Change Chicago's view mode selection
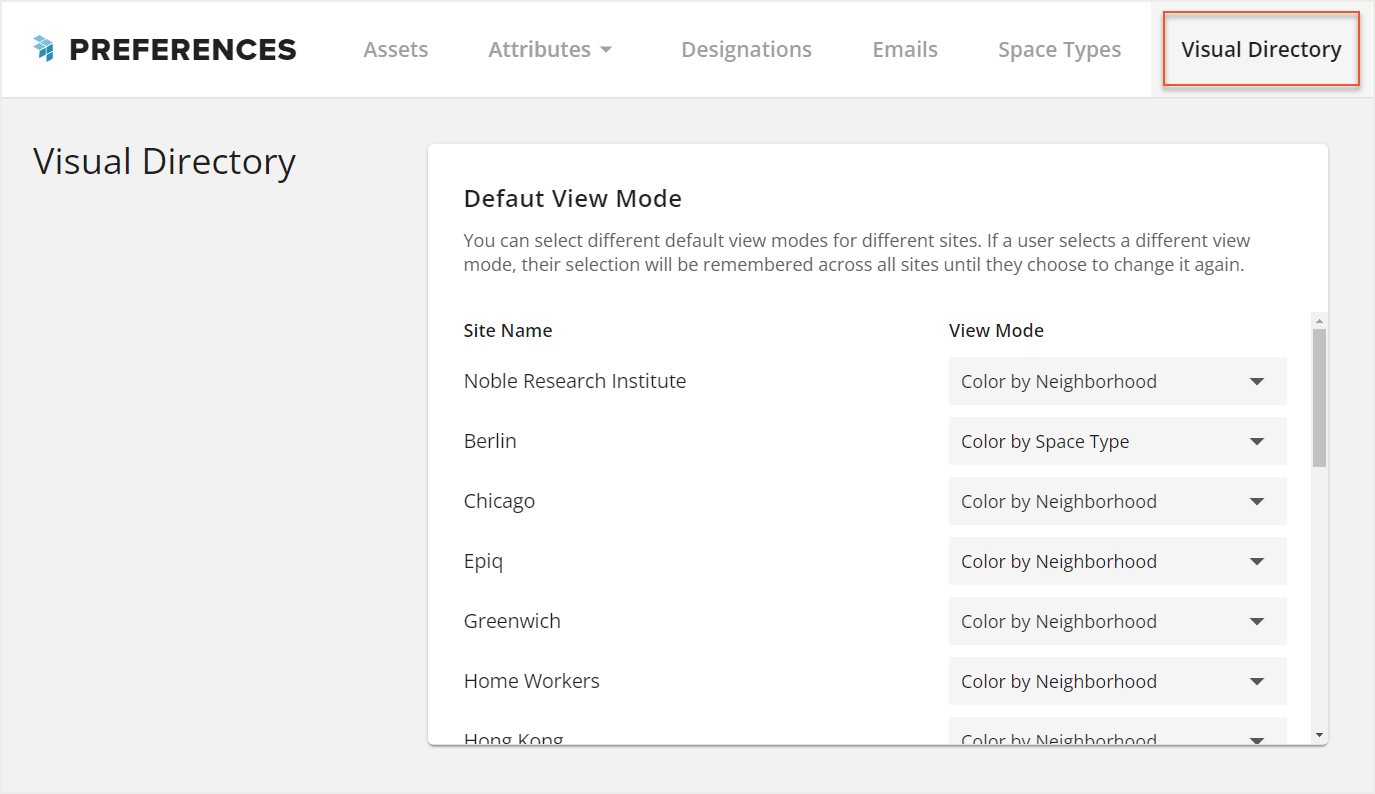This screenshot has height=794, width=1375. coord(1117,501)
